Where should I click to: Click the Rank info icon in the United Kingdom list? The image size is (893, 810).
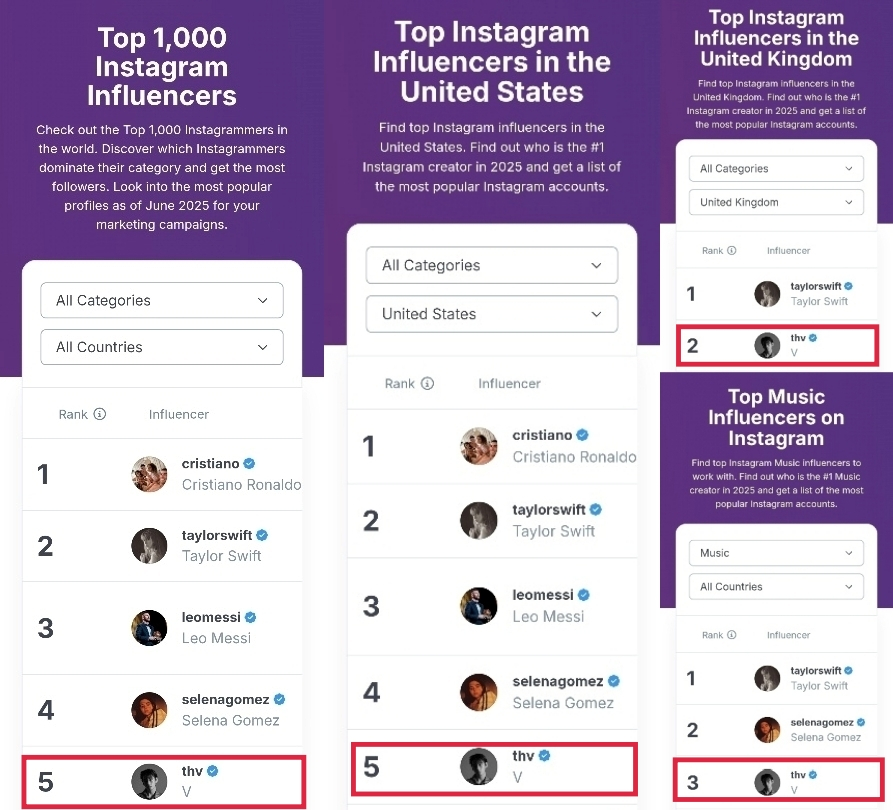point(732,251)
